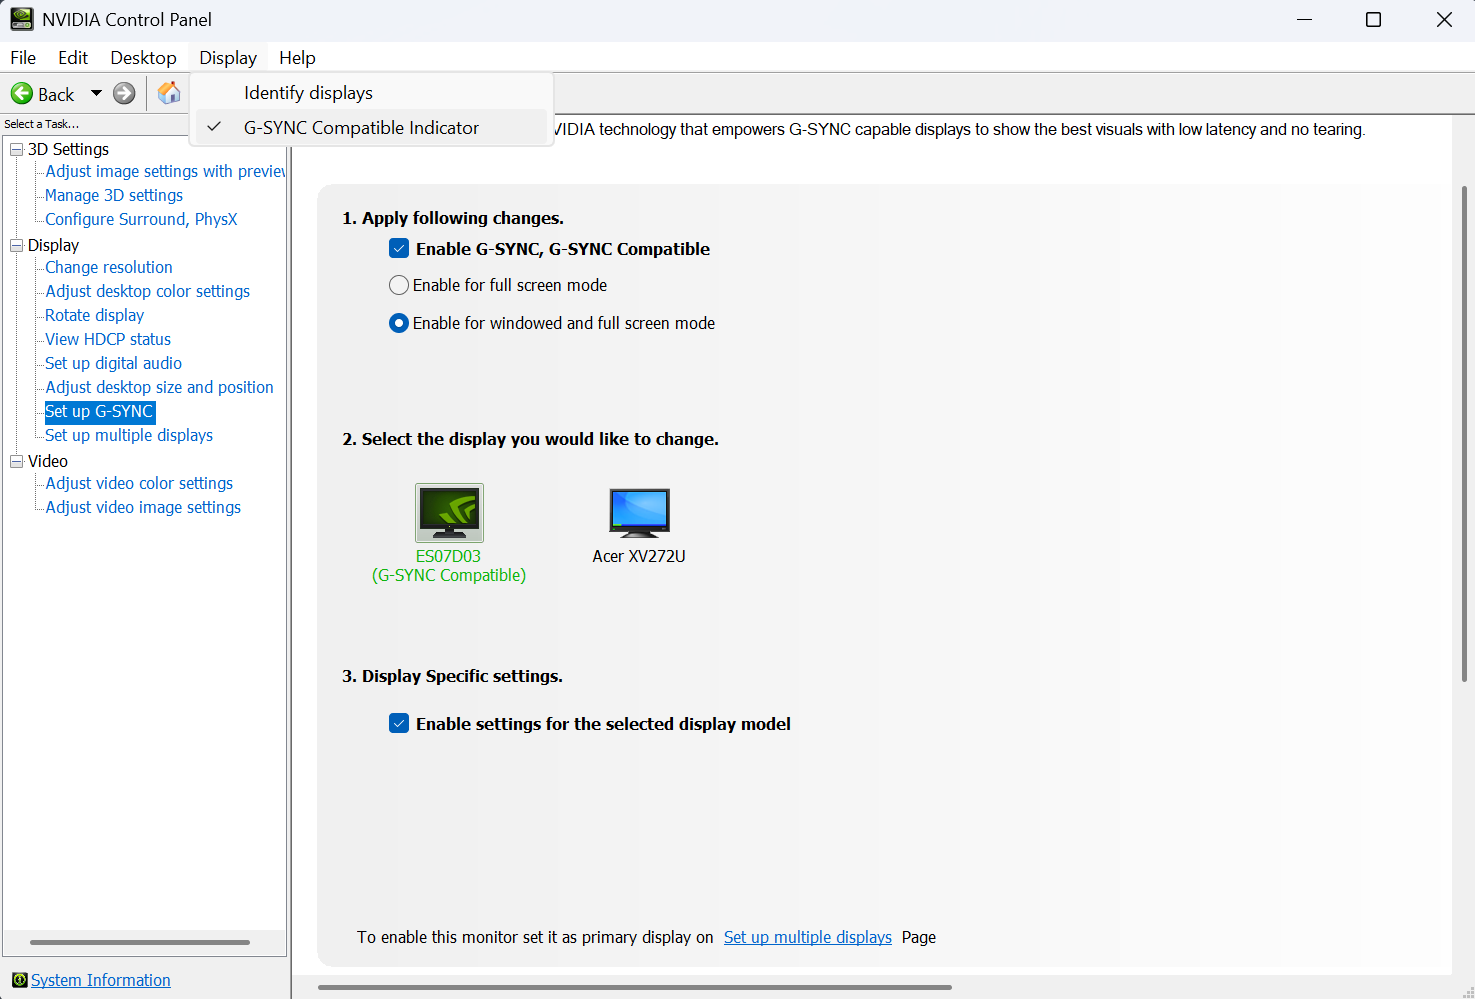
Task: Open the Help menu
Action: pyautogui.click(x=297, y=58)
